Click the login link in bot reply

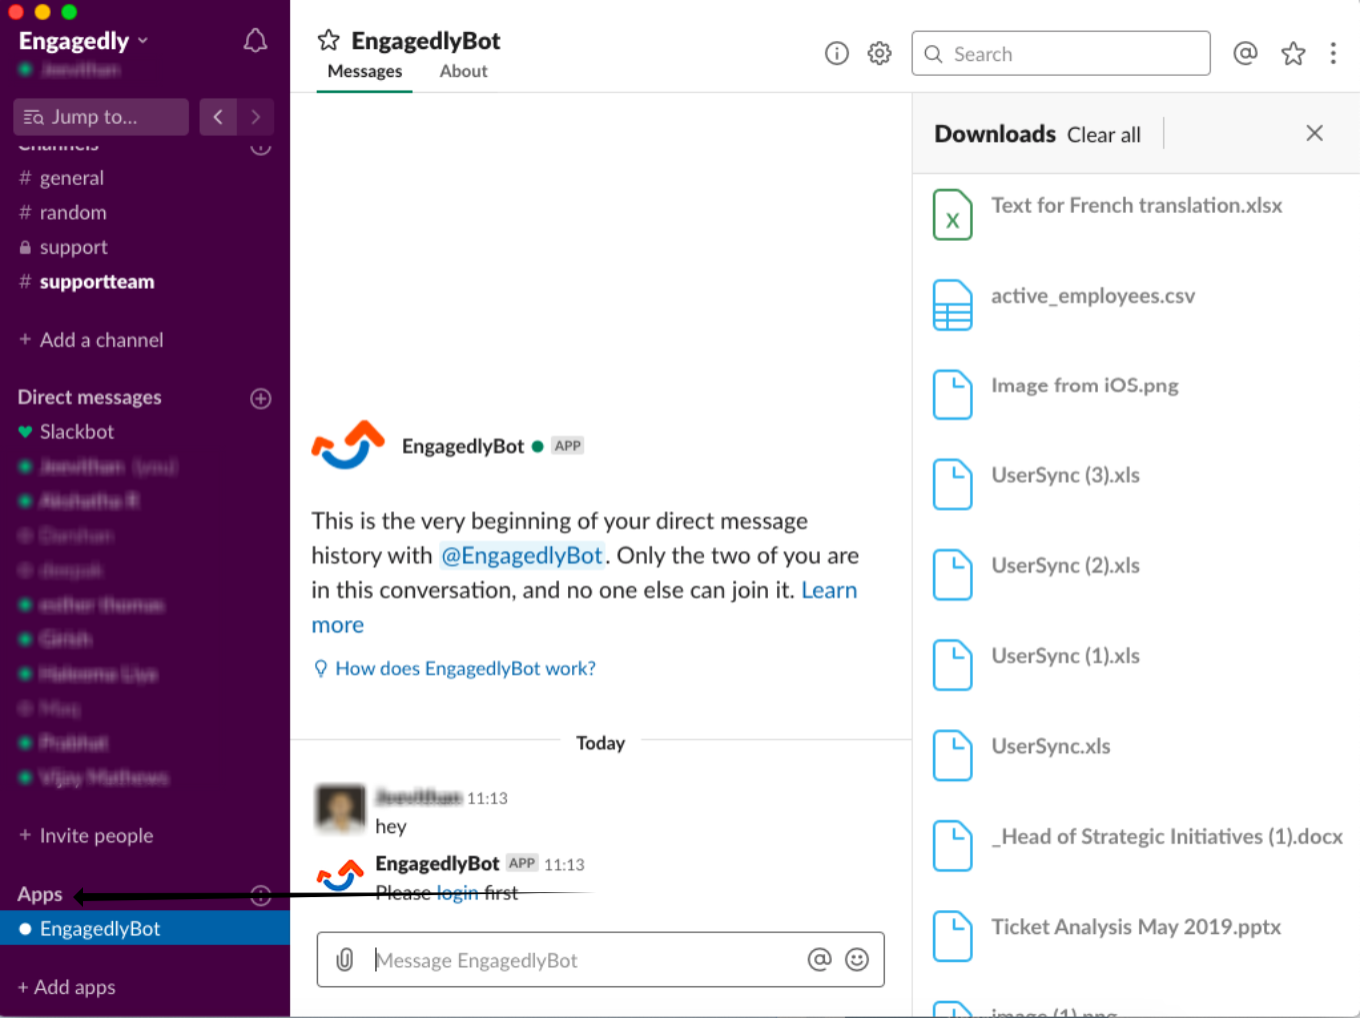[x=457, y=893]
